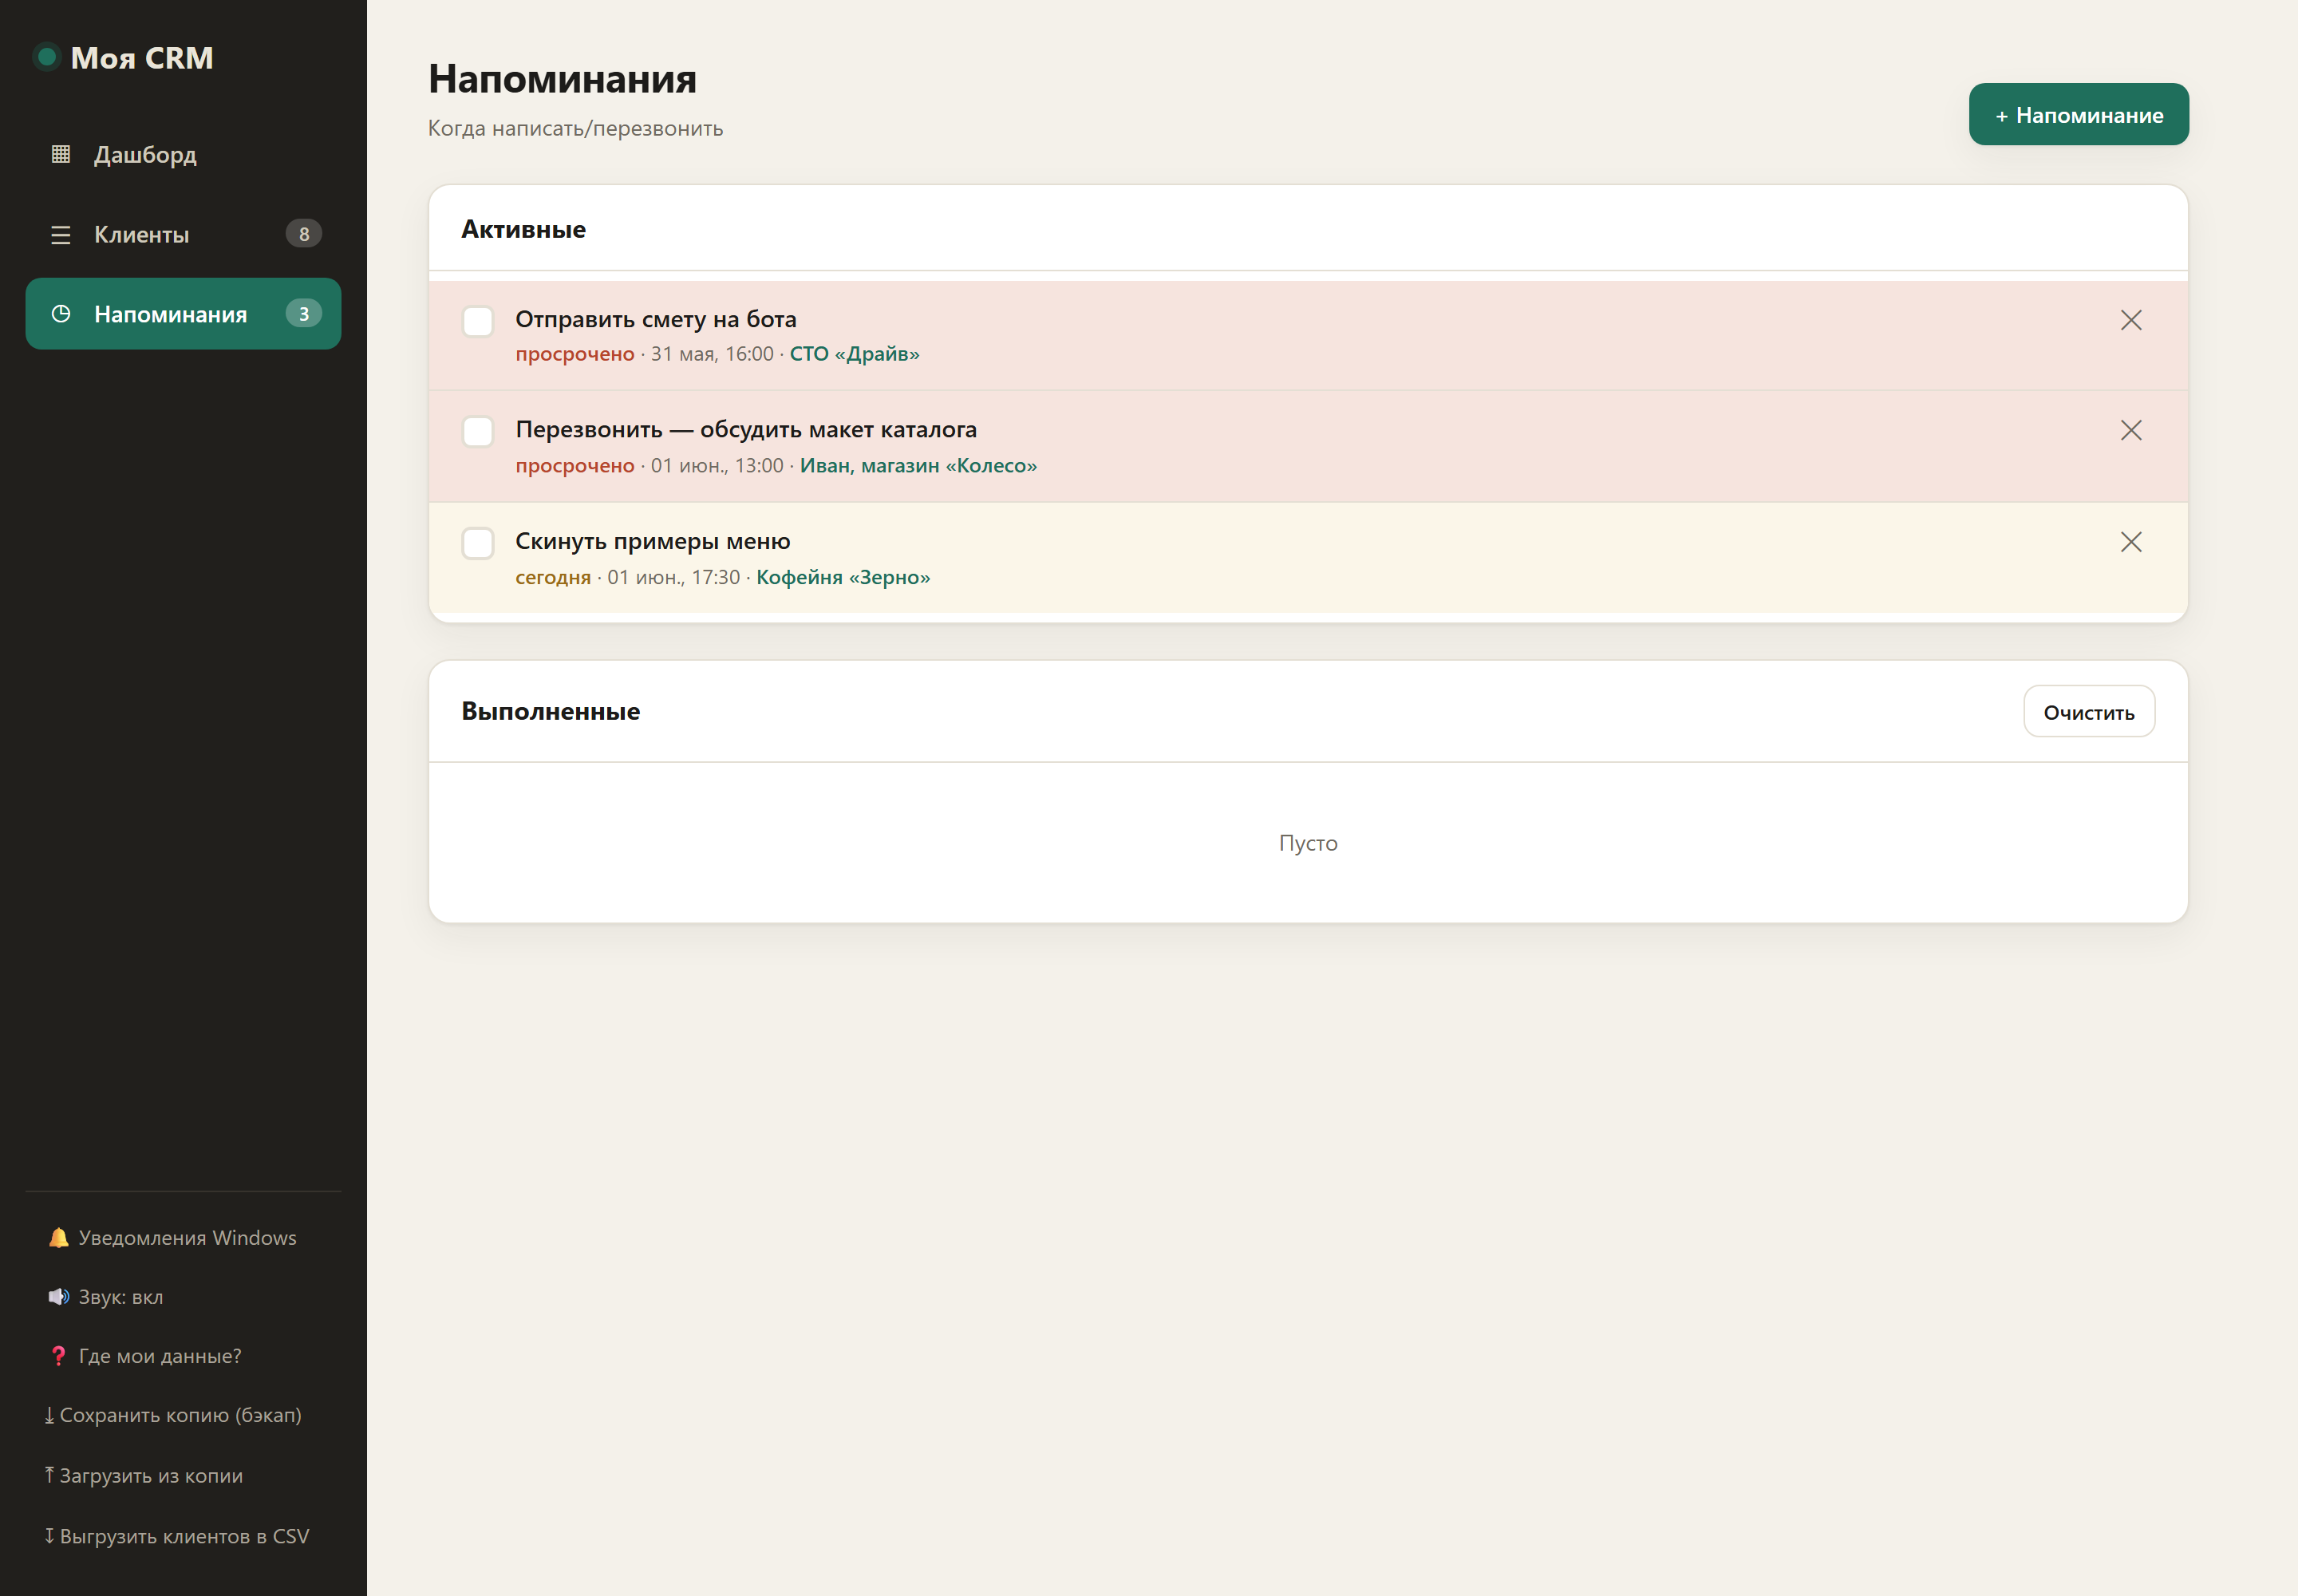
Task: Click the date 01 июн., 17:30
Action: [x=674, y=578]
